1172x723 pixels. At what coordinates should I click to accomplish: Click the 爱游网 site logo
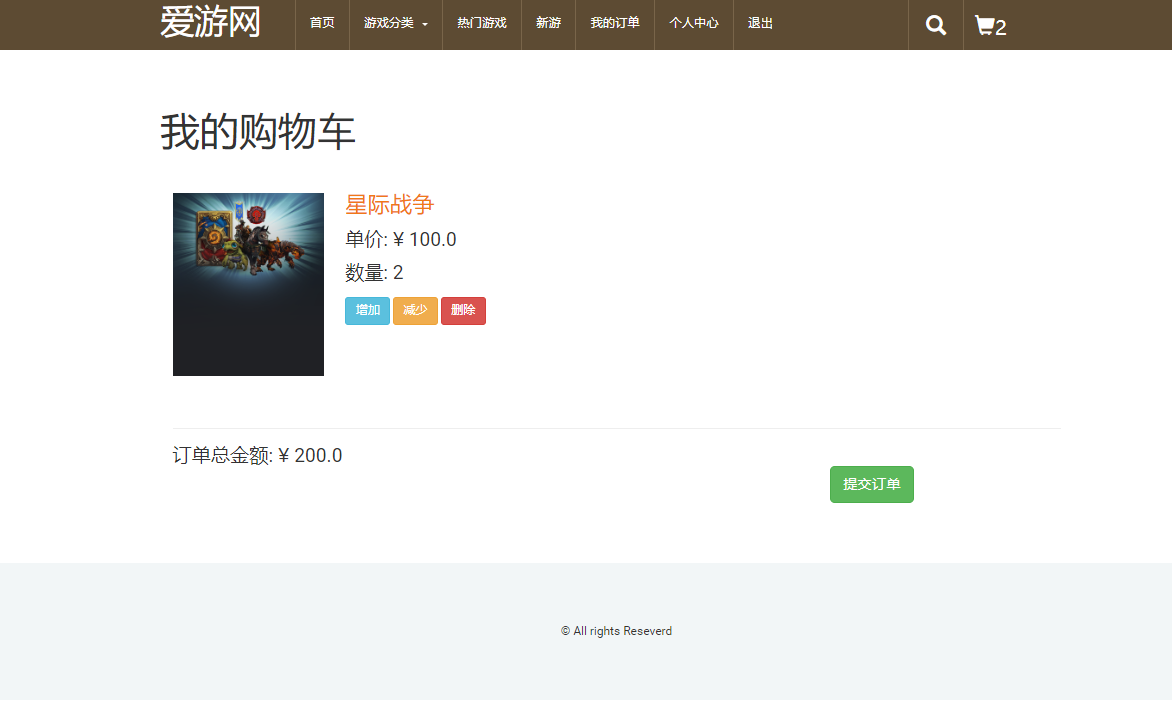point(210,23)
